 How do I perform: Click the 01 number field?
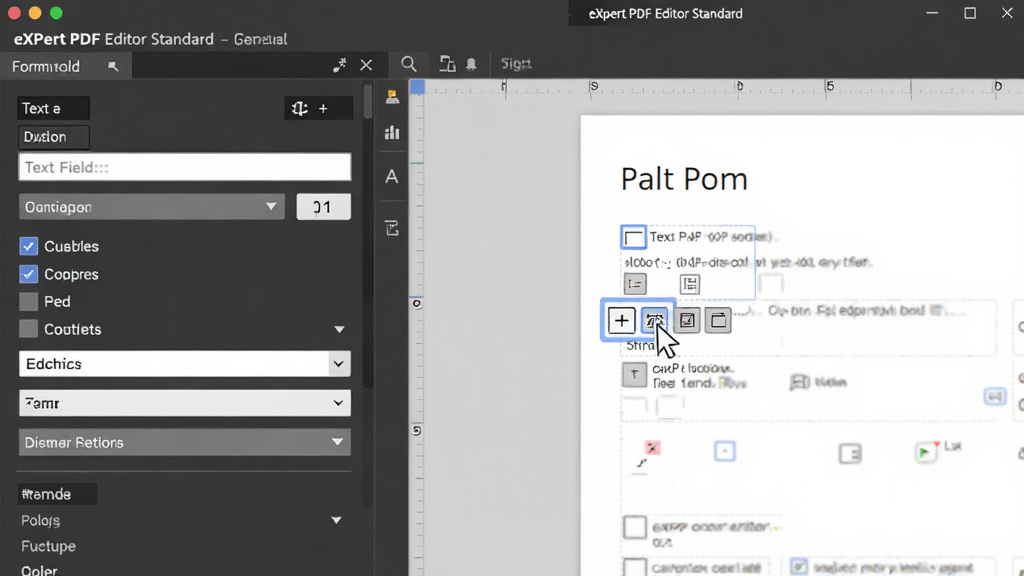[x=323, y=207]
